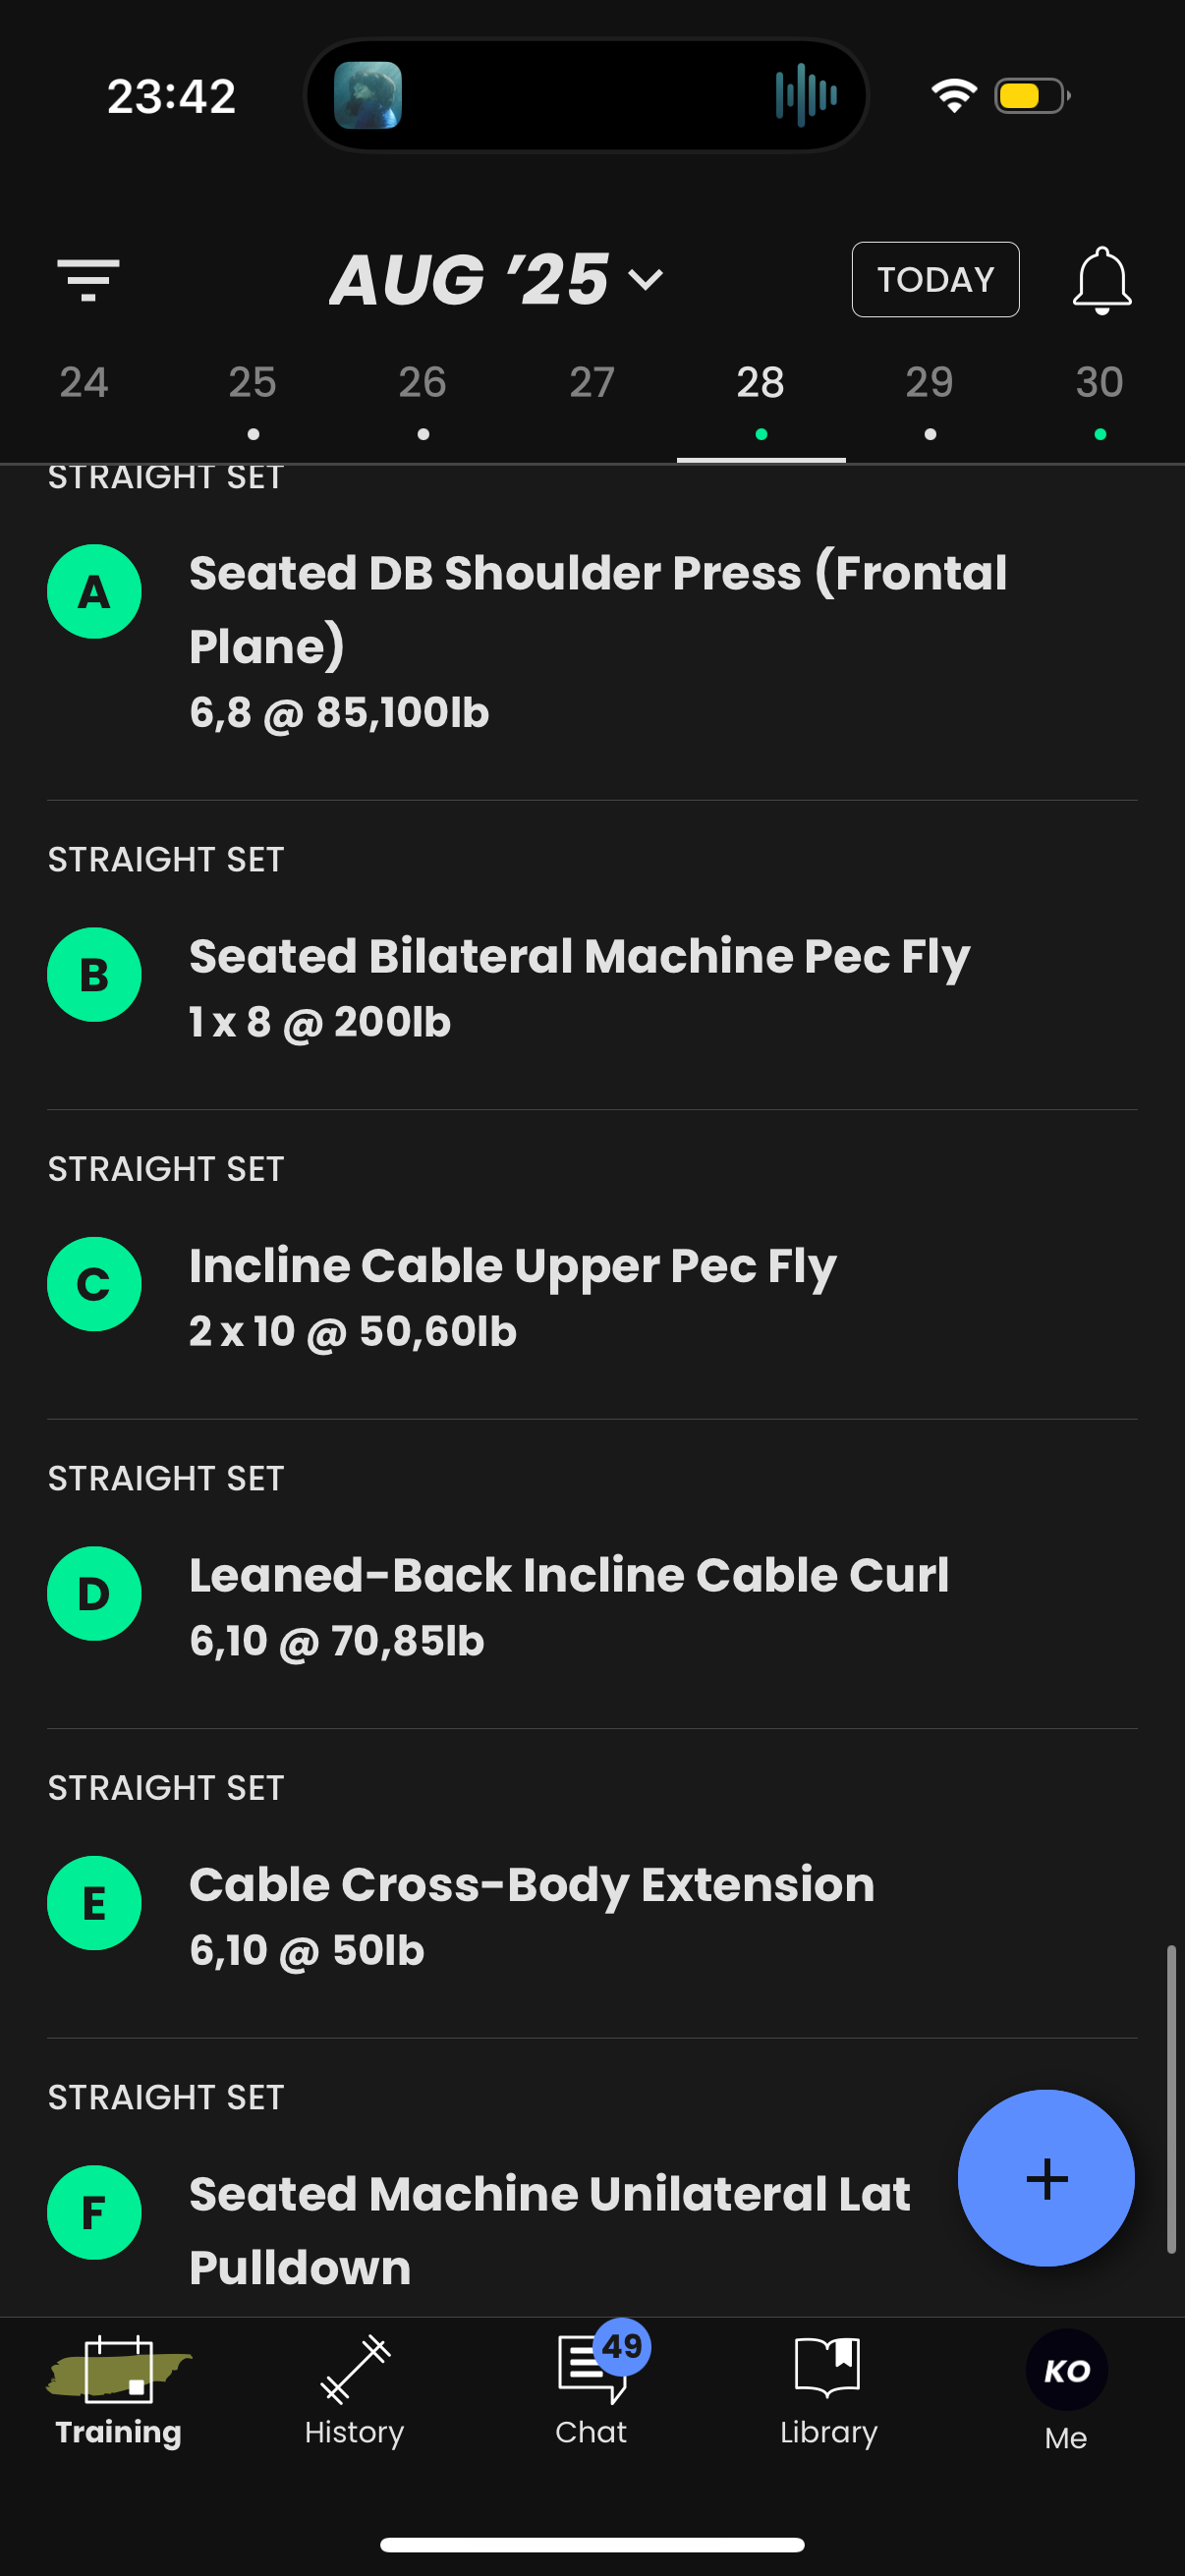Open the filter menu icon

(88, 279)
